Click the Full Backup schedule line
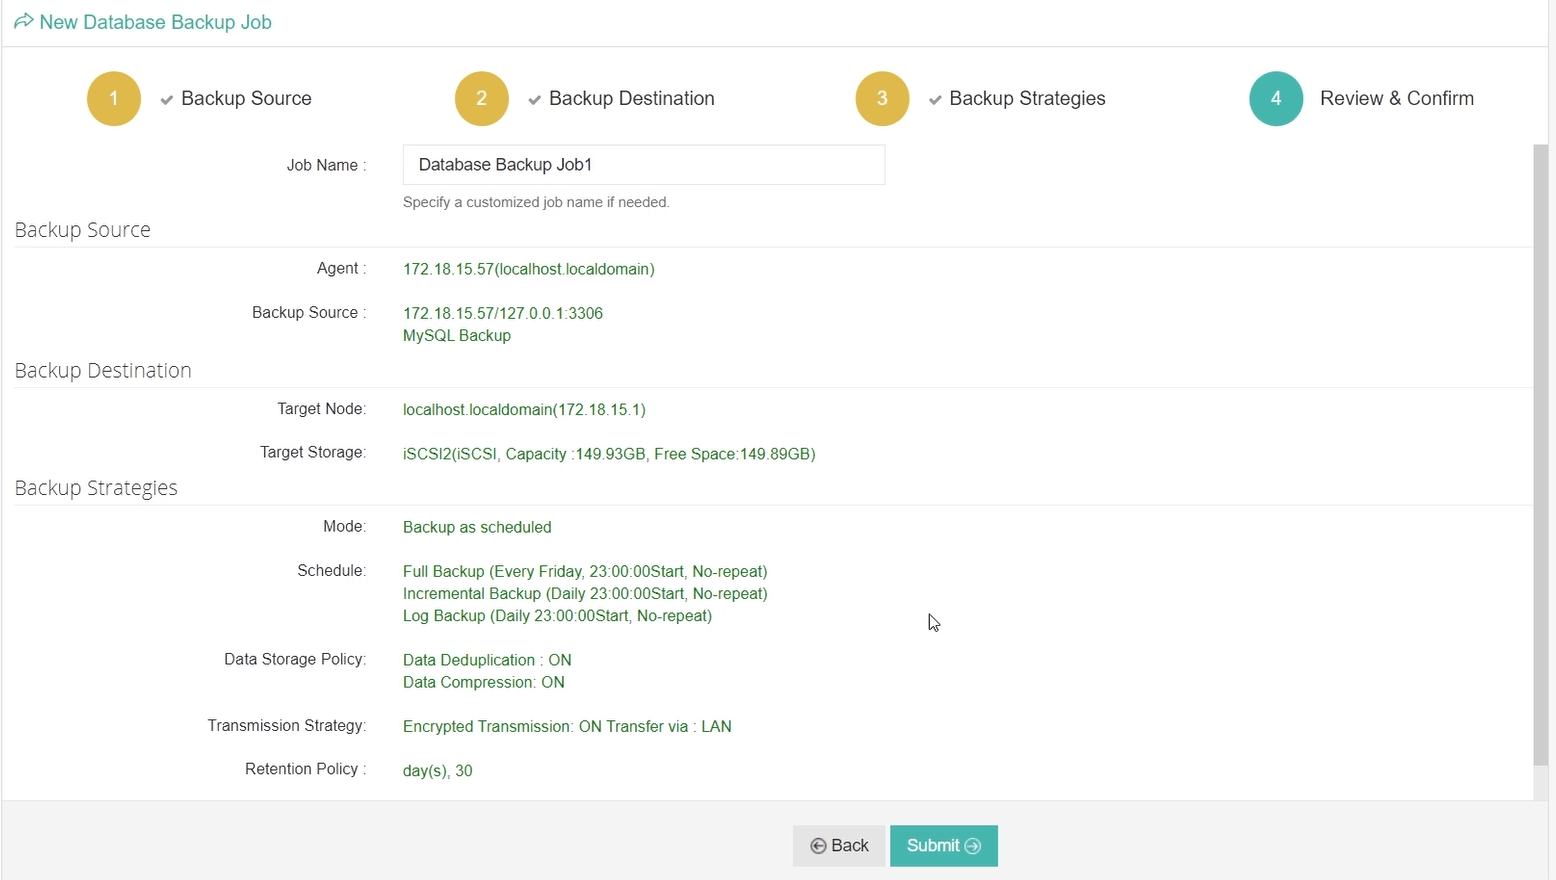Image resolution: width=1556 pixels, height=880 pixels. 585,571
